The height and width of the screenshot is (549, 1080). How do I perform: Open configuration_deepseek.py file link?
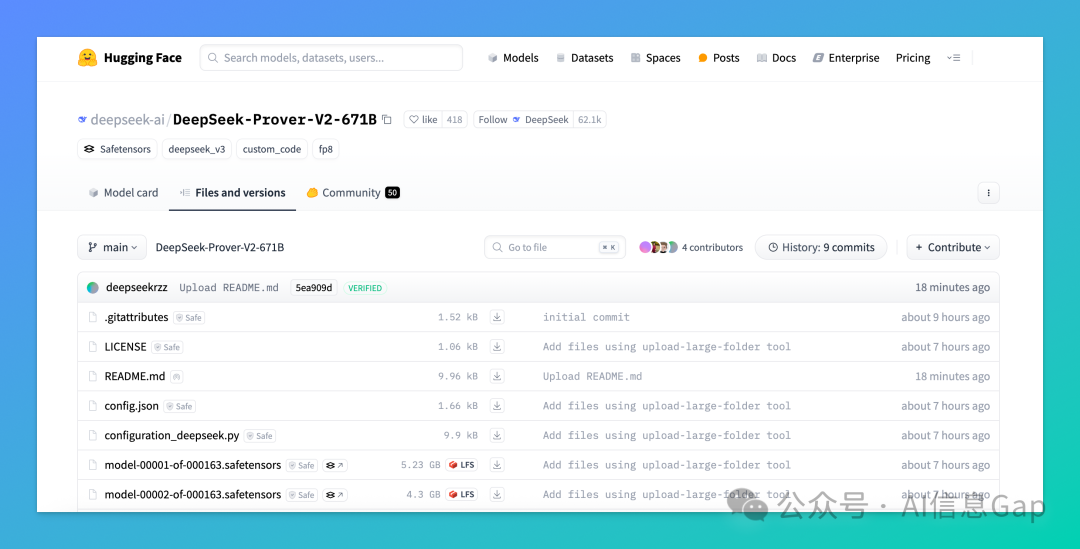click(172, 435)
